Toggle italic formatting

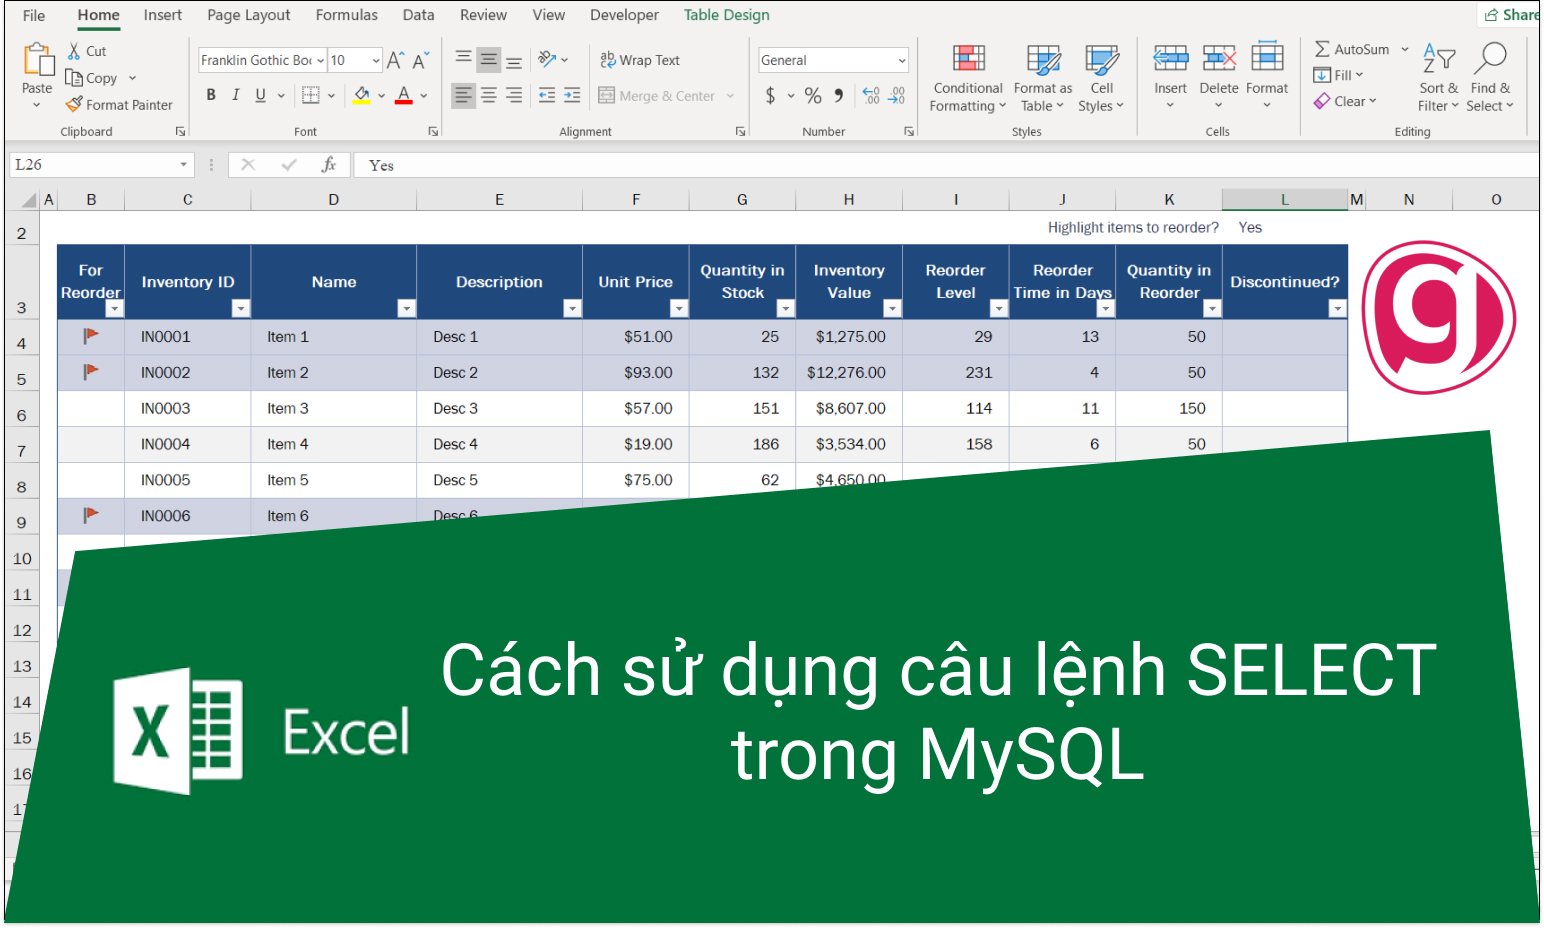pos(235,95)
